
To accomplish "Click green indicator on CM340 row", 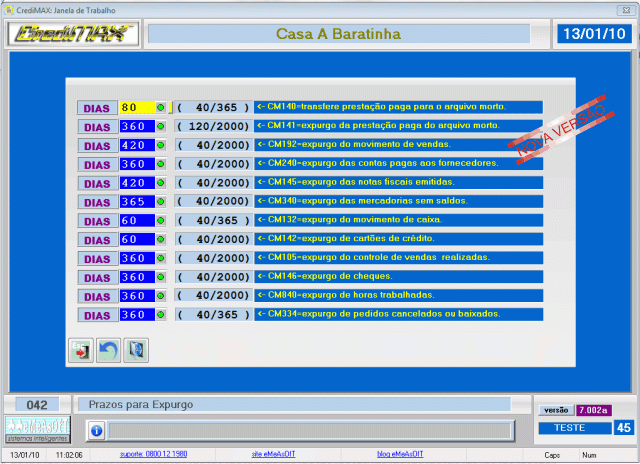I will tap(162, 202).
